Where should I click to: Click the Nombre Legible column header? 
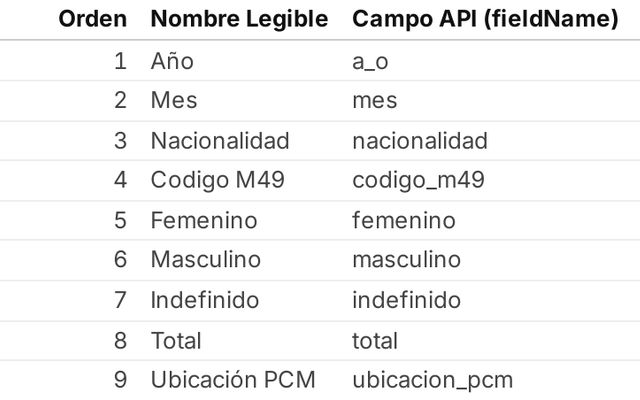coord(238,19)
